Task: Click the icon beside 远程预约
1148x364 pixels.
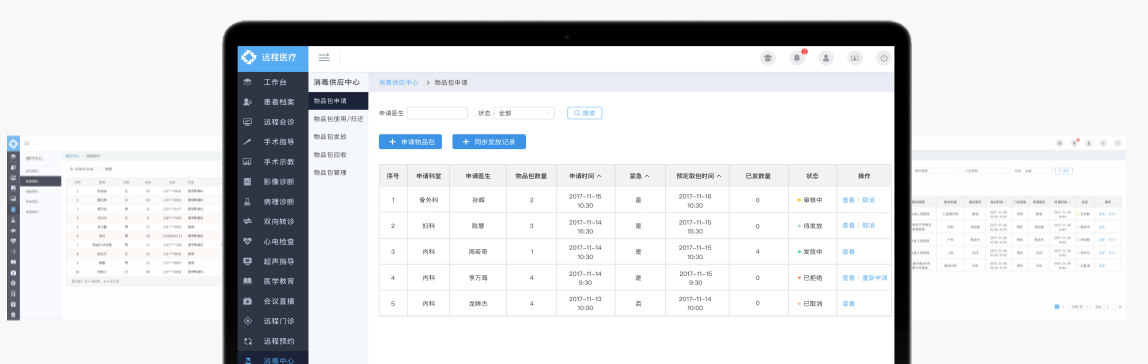Action: pos(247,341)
